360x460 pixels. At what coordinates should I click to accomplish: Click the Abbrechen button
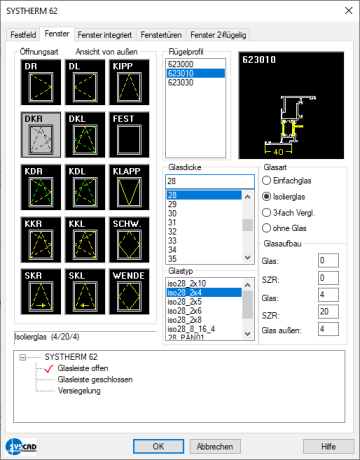(215, 447)
